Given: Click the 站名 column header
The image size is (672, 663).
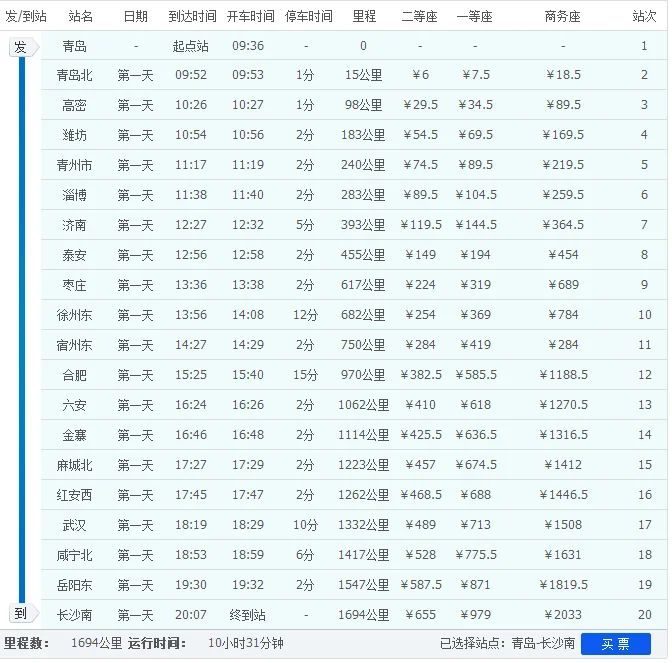Looking at the screenshot, I should (x=80, y=16).
